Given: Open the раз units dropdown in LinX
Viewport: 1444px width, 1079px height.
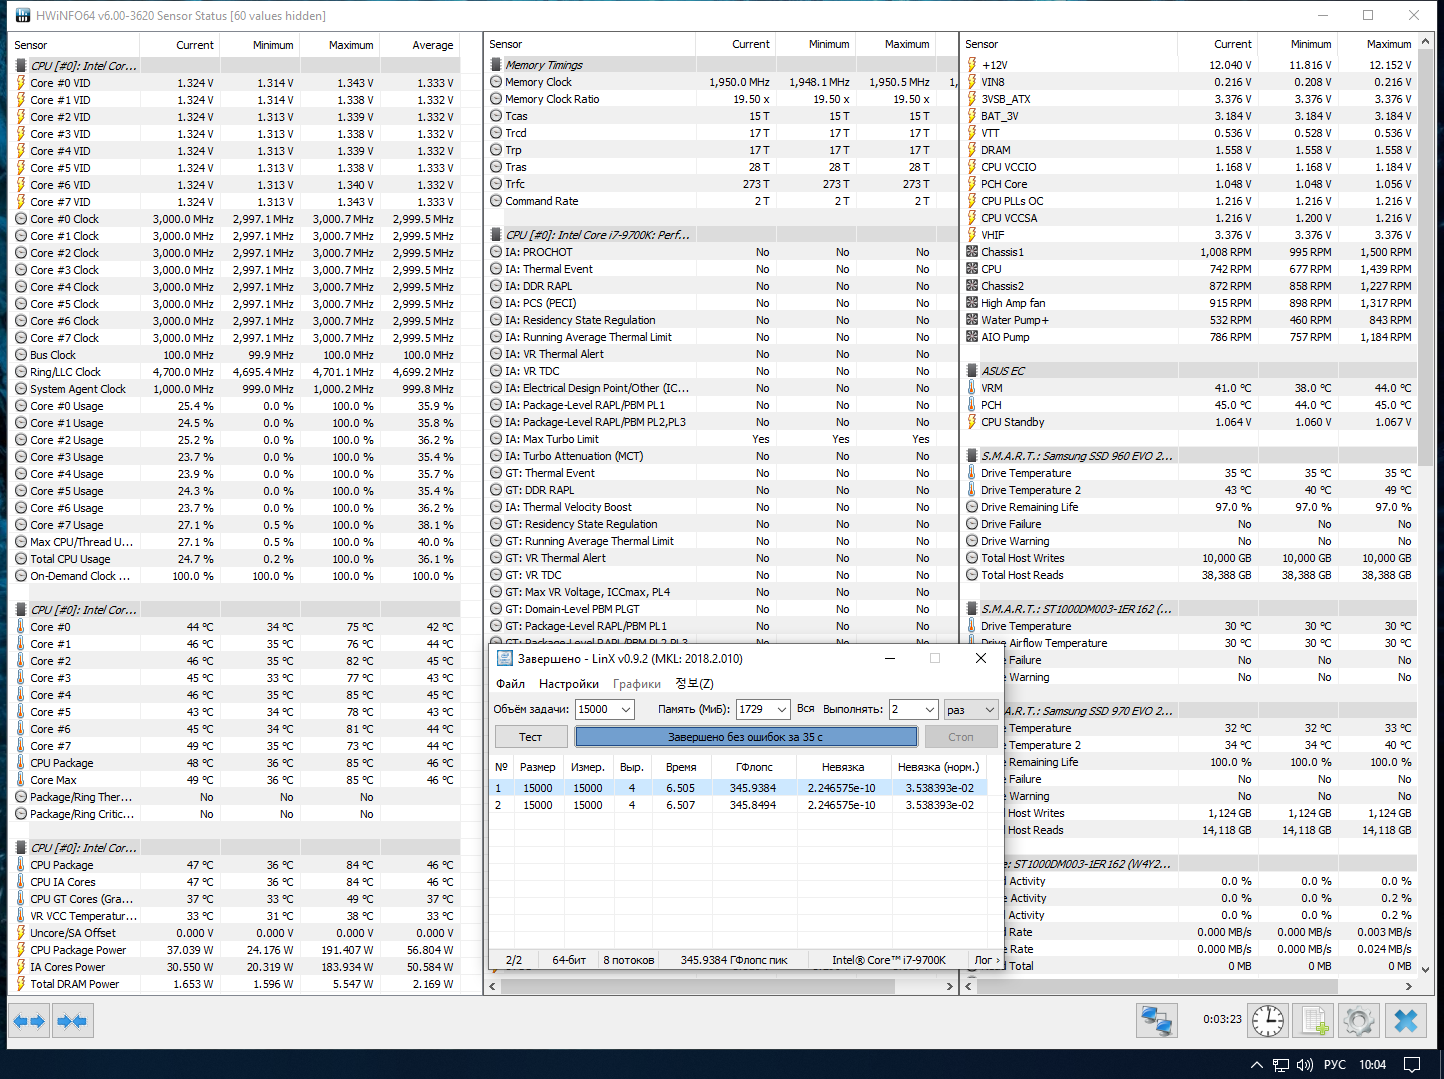Looking at the screenshot, I should [x=989, y=709].
